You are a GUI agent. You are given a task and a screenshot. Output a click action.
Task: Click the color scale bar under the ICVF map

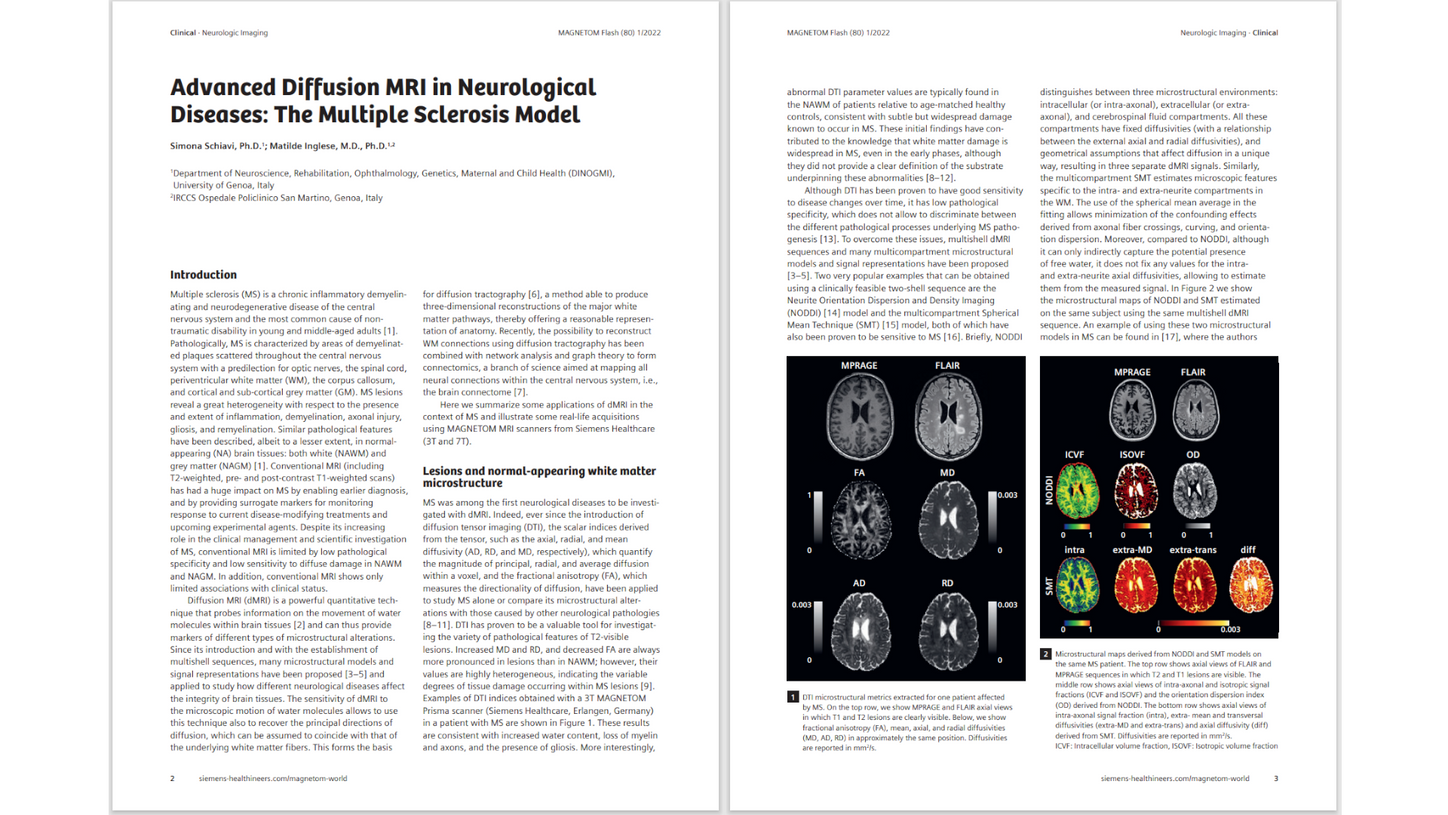click(x=1077, y=526)
